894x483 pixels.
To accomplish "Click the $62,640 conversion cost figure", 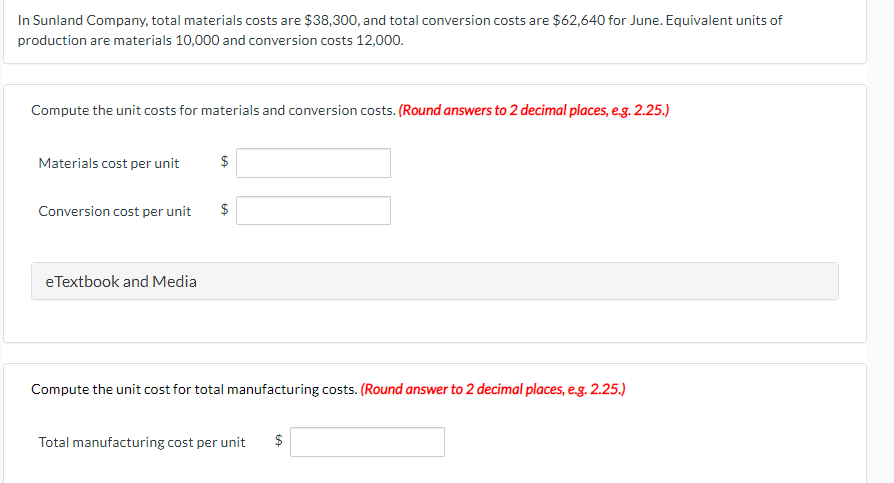I will point(581,20).
